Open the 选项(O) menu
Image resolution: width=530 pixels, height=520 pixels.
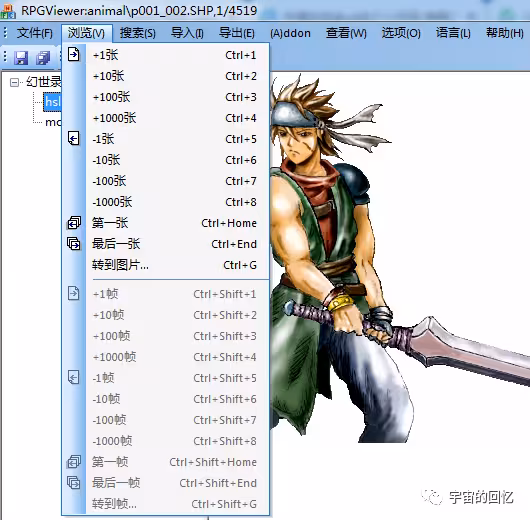(401, 33)
